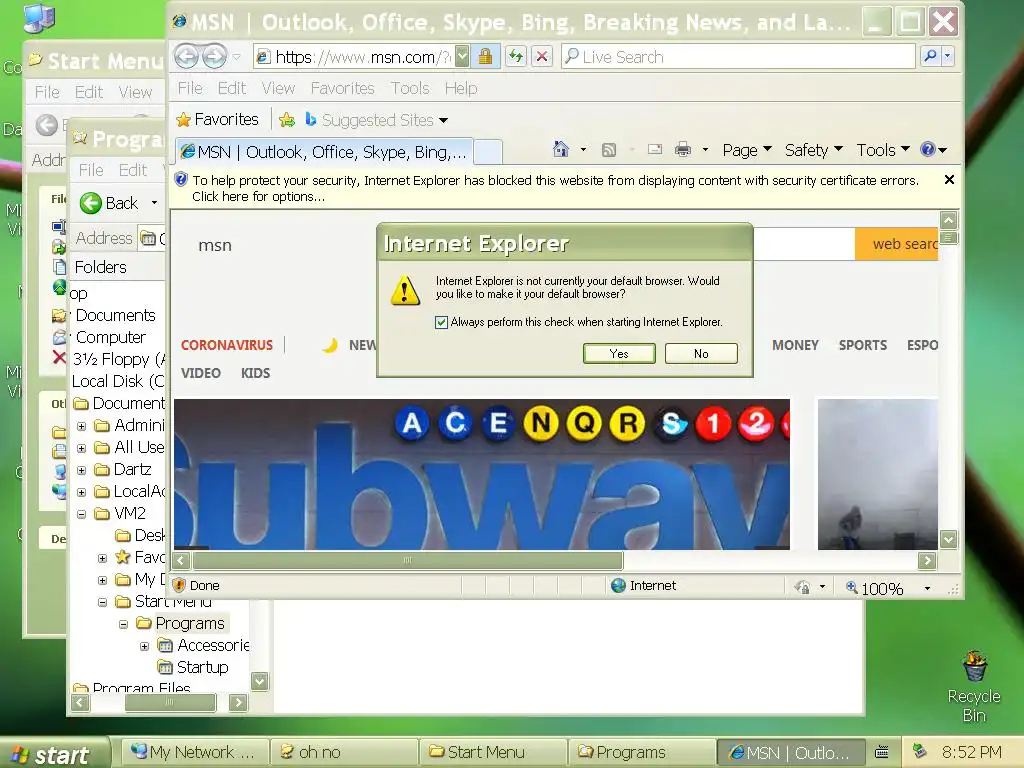Viewport: 1024px width, 768px height.
Task: Expand the Accessories folder node
Action: click(x=144, y=647)
